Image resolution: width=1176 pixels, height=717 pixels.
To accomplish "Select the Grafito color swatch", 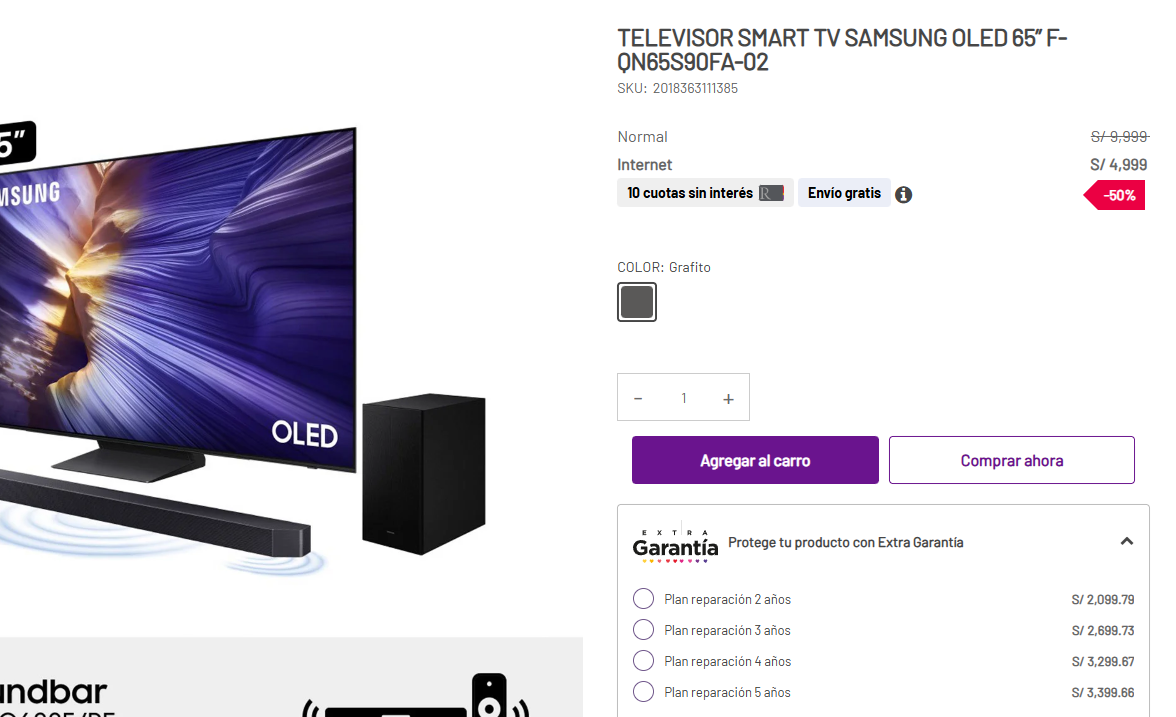I will [637, 302].
